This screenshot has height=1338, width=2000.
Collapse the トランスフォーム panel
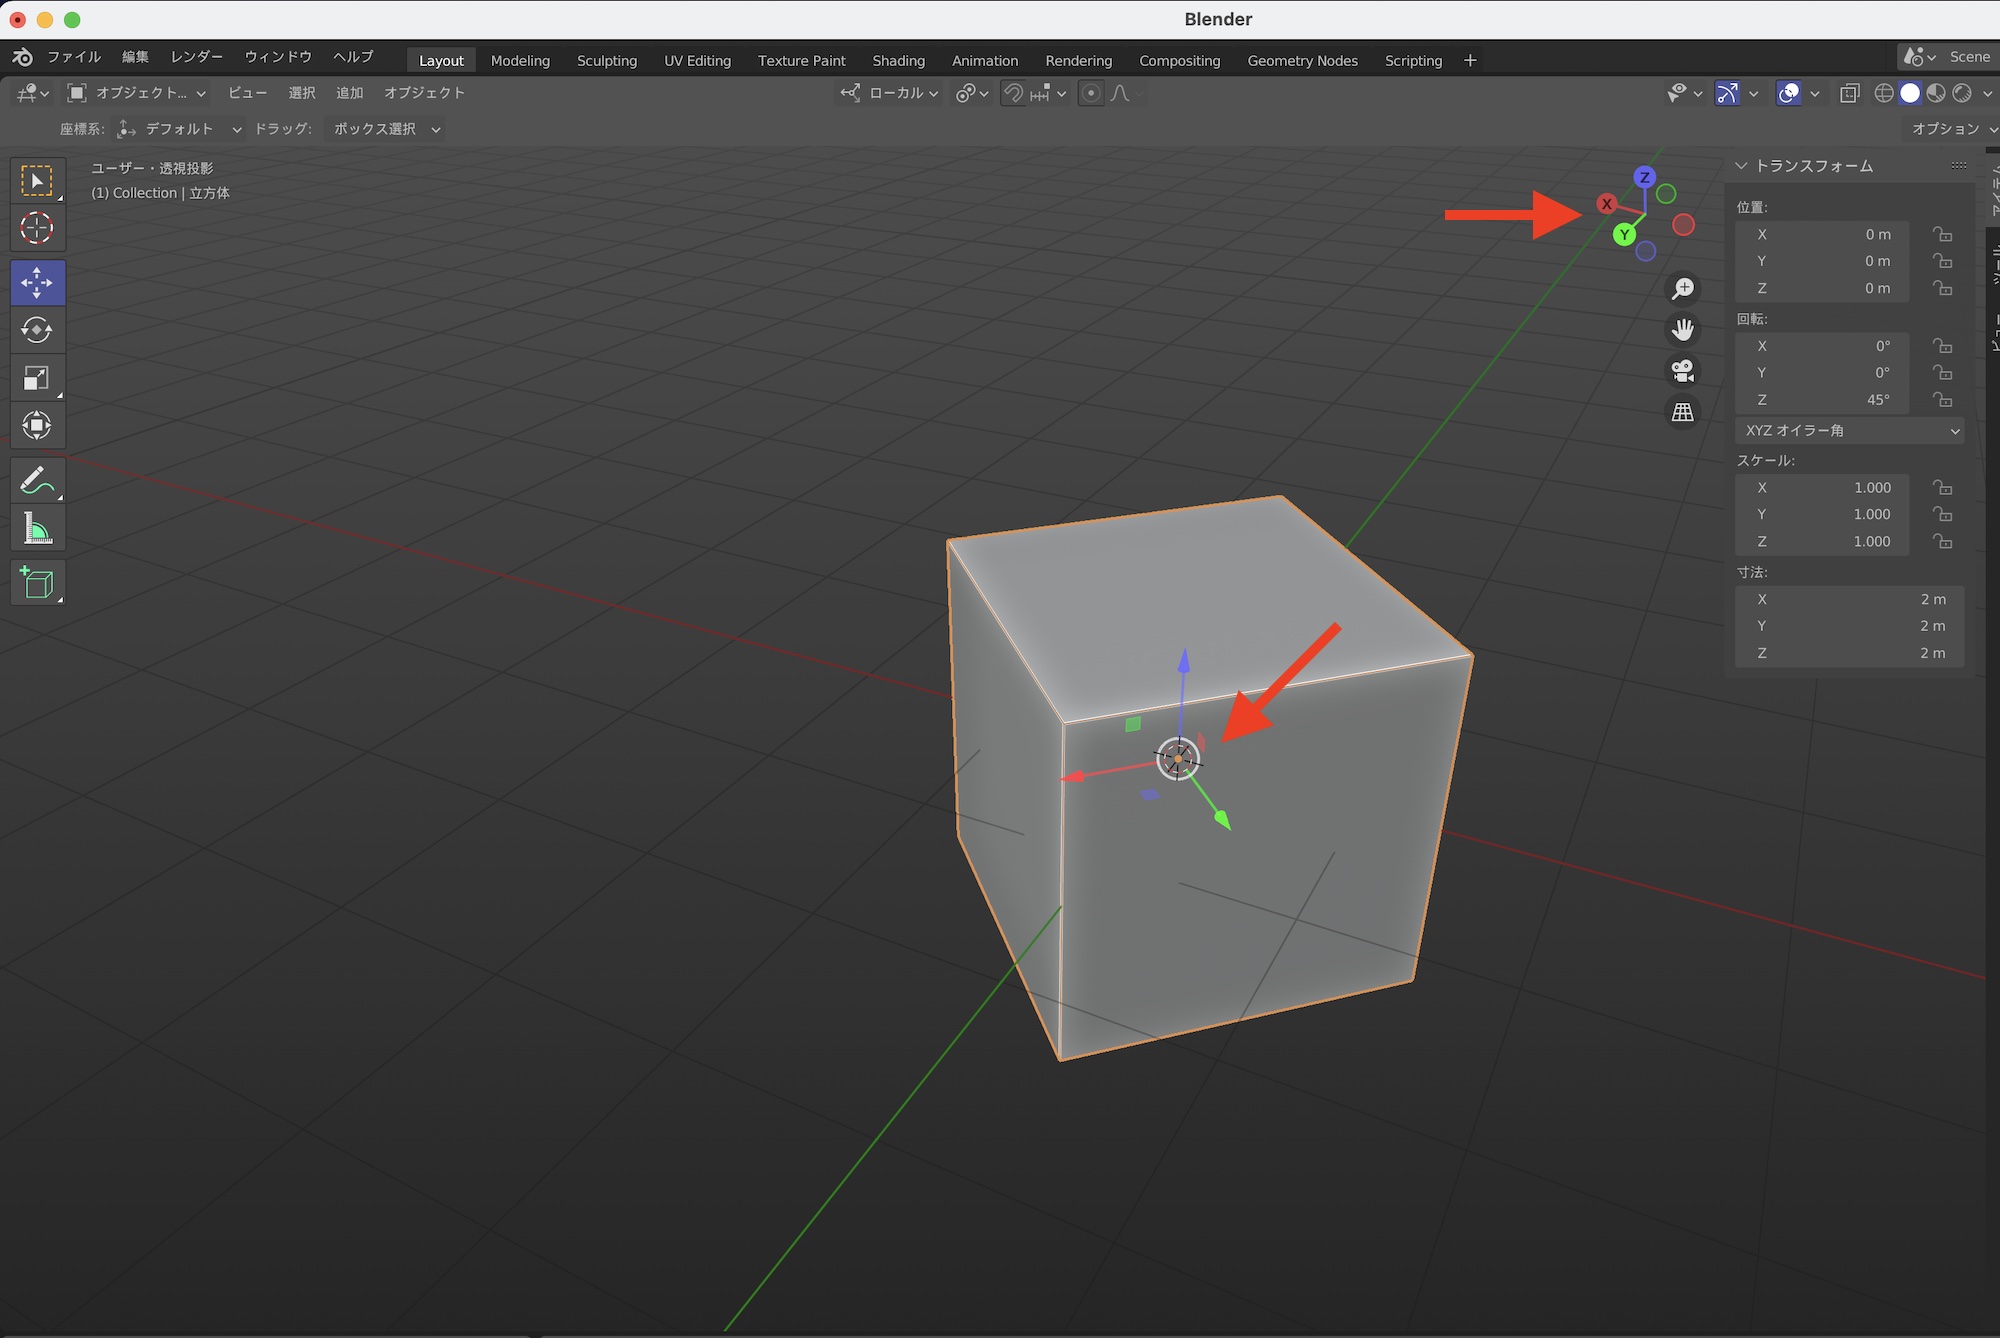1741,166
